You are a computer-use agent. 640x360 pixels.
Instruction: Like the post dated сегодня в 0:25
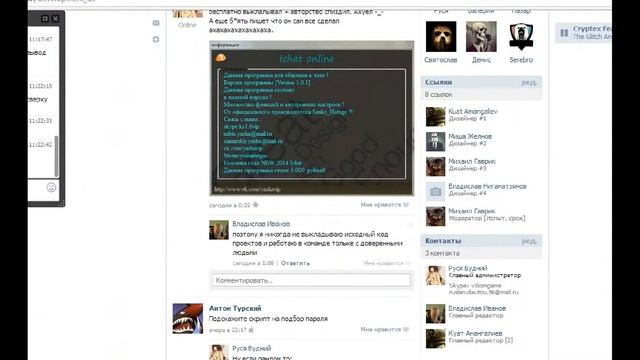click(384, 205)
